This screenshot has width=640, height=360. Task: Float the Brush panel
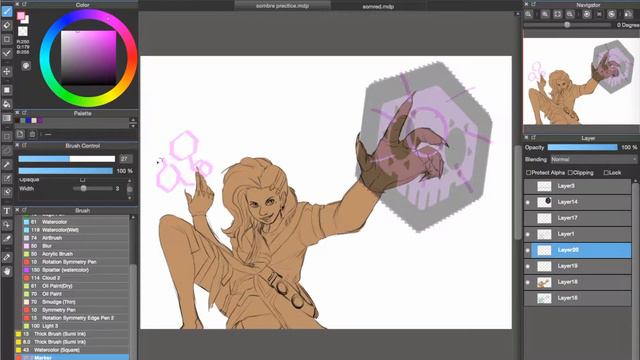[x=24, y=210]
